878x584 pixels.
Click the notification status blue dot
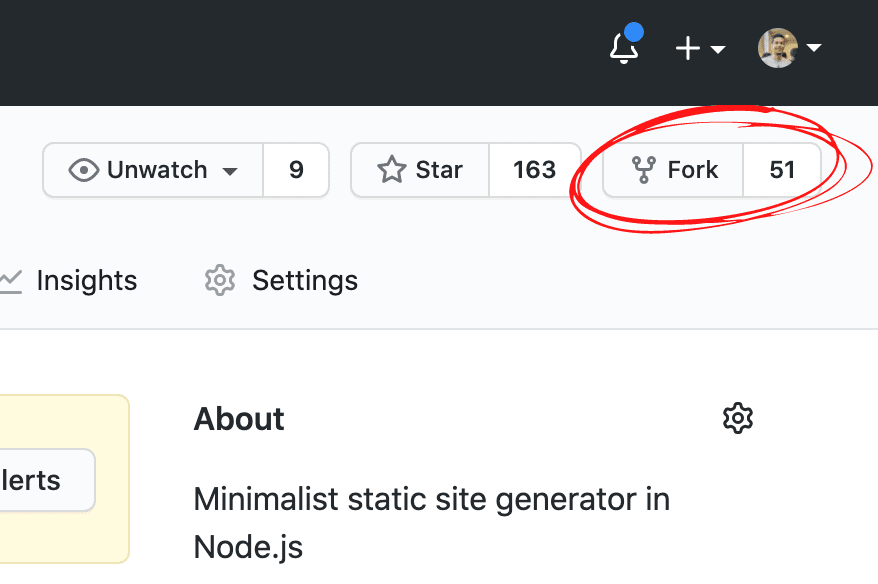[636, 32]
